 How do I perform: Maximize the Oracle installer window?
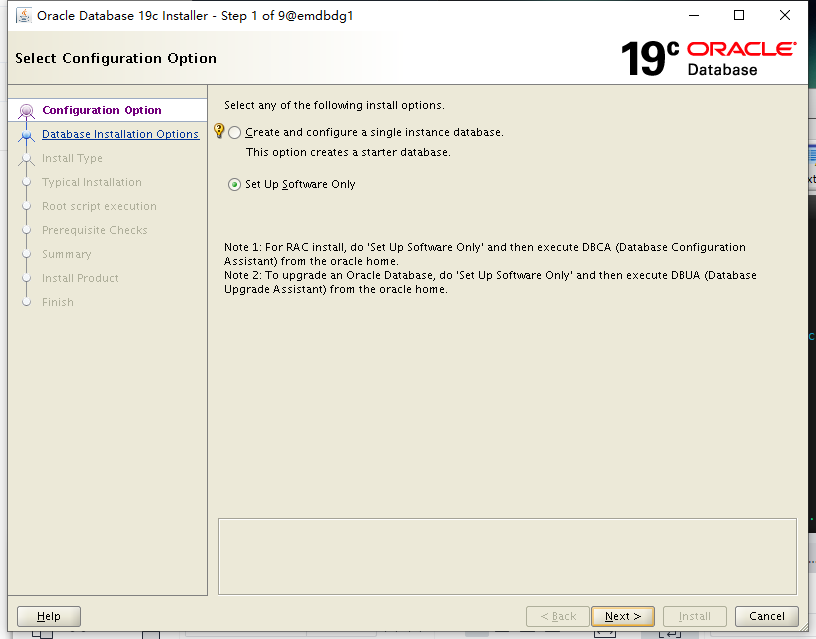pos(738,16)
